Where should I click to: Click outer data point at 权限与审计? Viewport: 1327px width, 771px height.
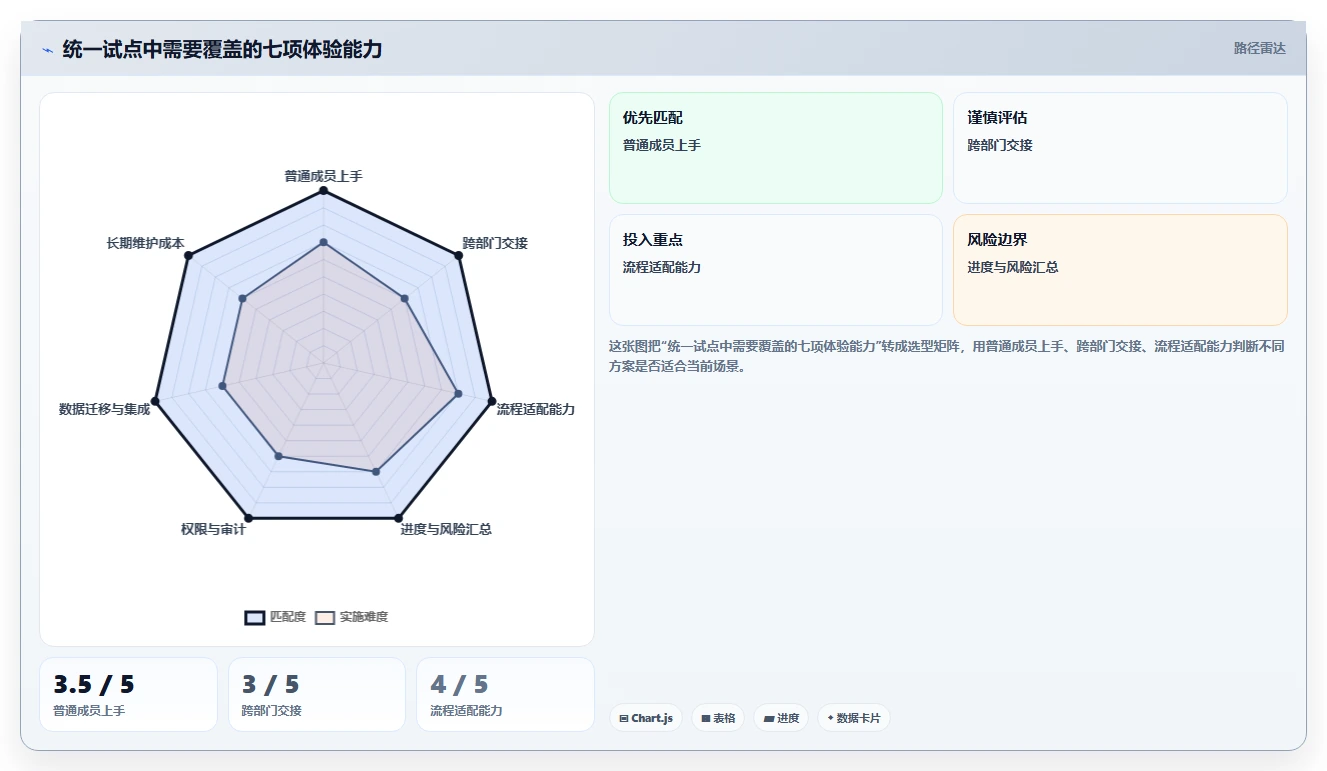[248, 518]
